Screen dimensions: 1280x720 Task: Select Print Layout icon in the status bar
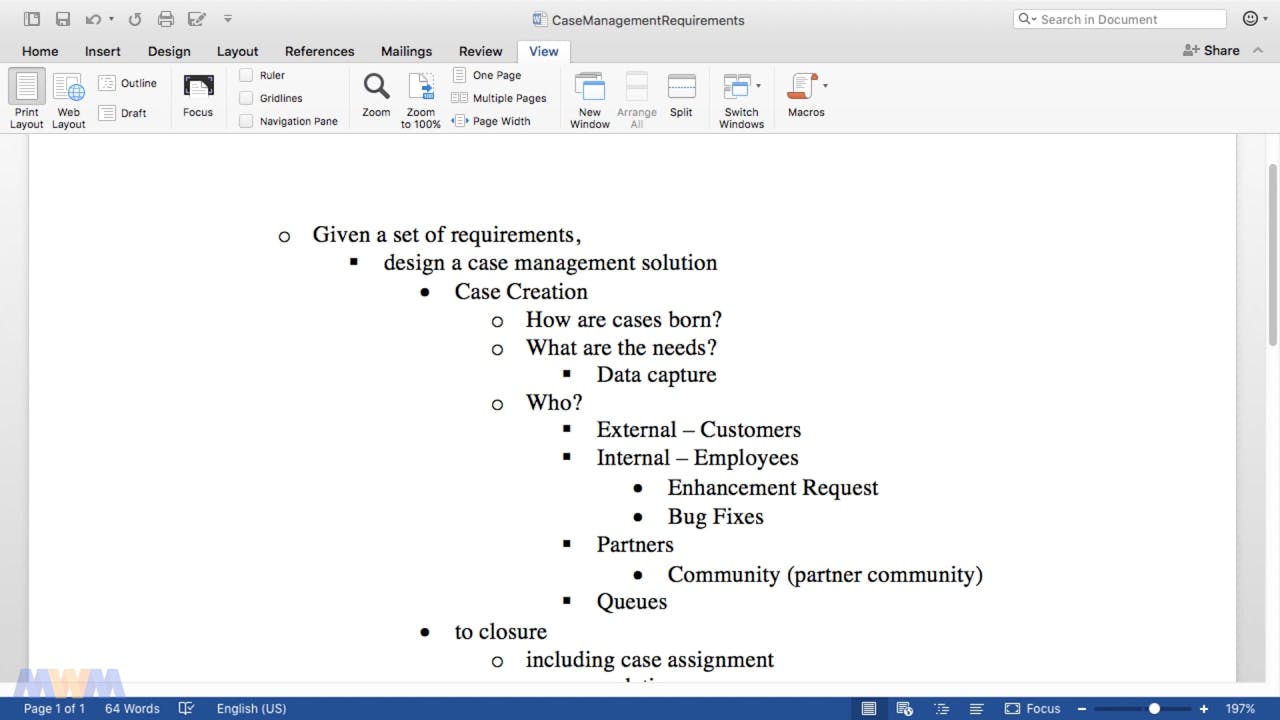[x=869, y=708]
